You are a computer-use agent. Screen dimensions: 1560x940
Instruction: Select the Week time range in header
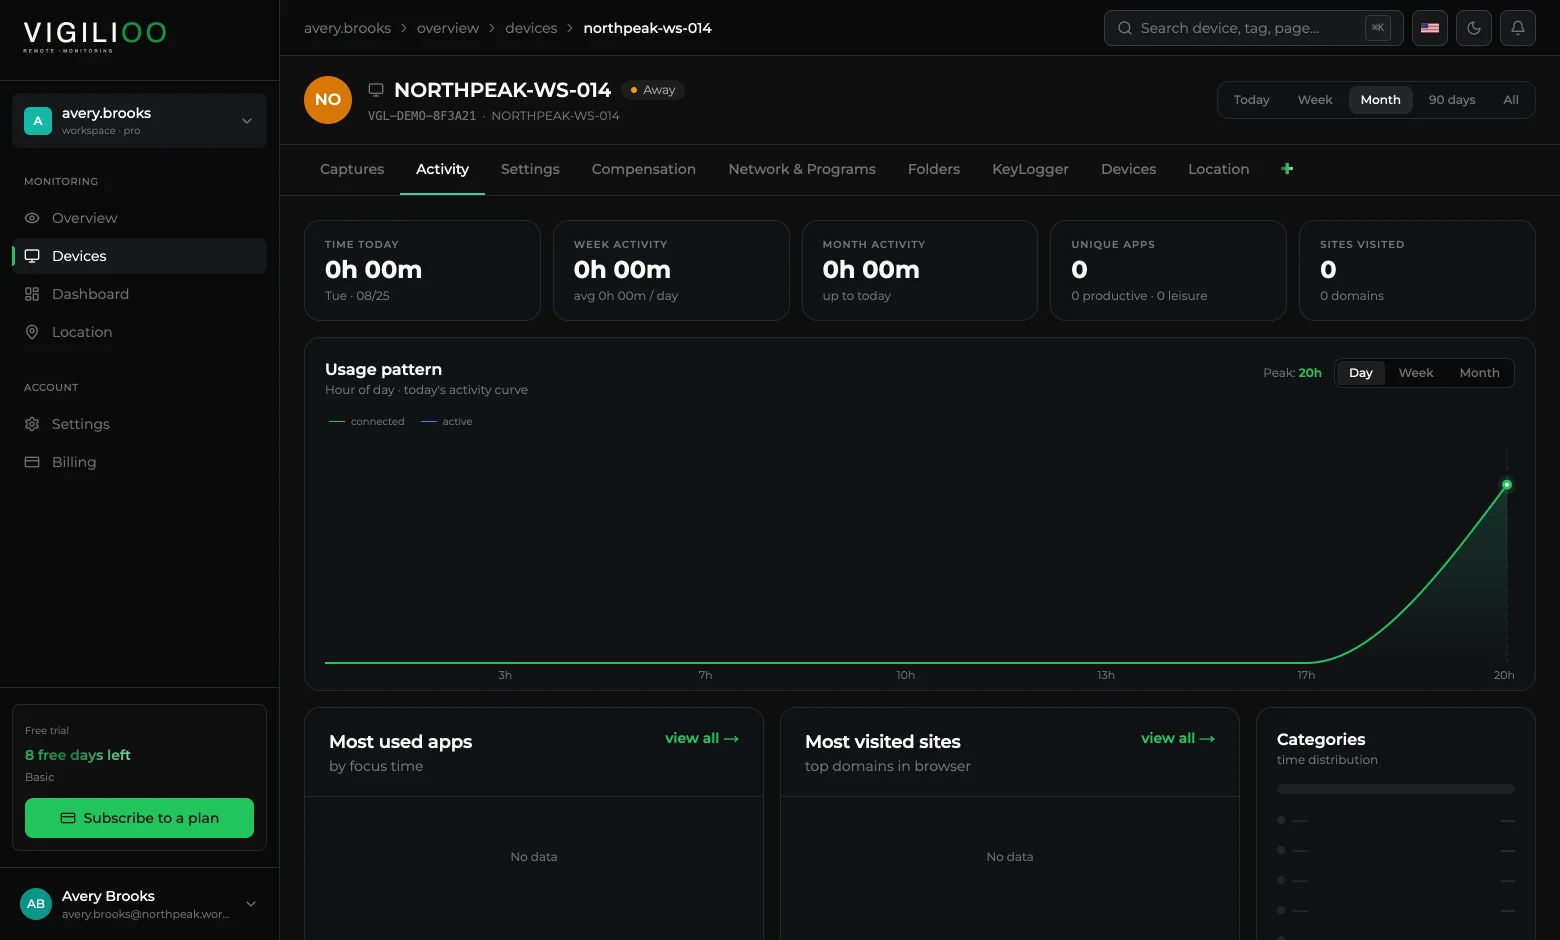[1315, 100]
